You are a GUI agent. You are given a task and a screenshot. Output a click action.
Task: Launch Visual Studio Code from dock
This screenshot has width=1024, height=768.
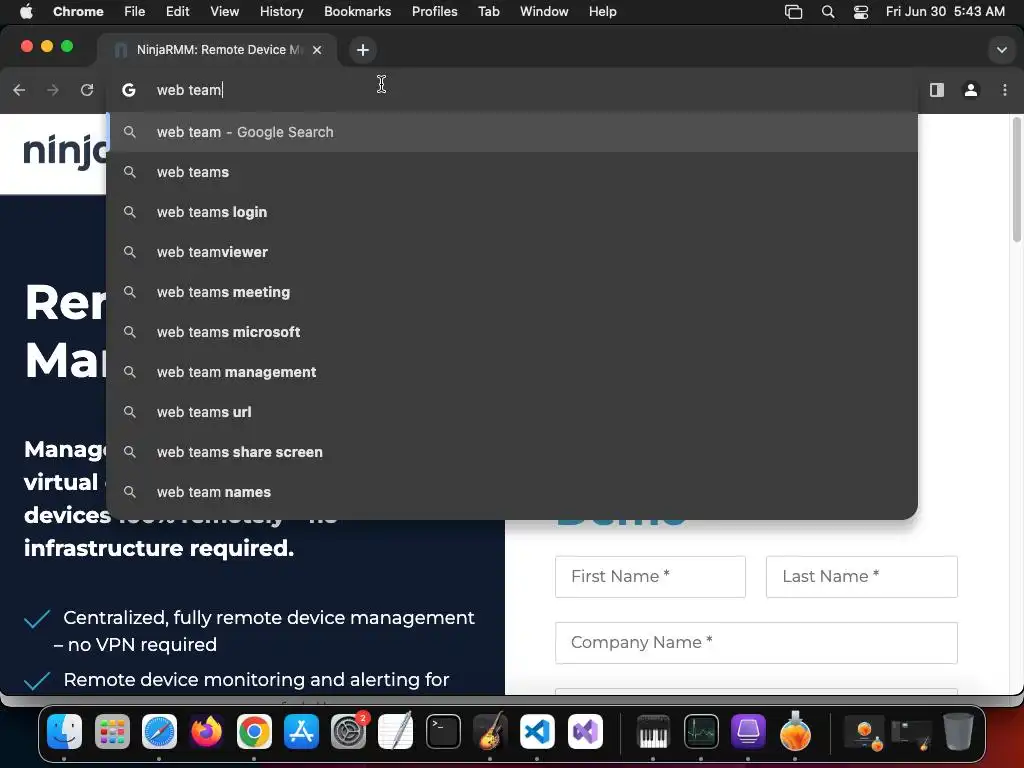537,731
